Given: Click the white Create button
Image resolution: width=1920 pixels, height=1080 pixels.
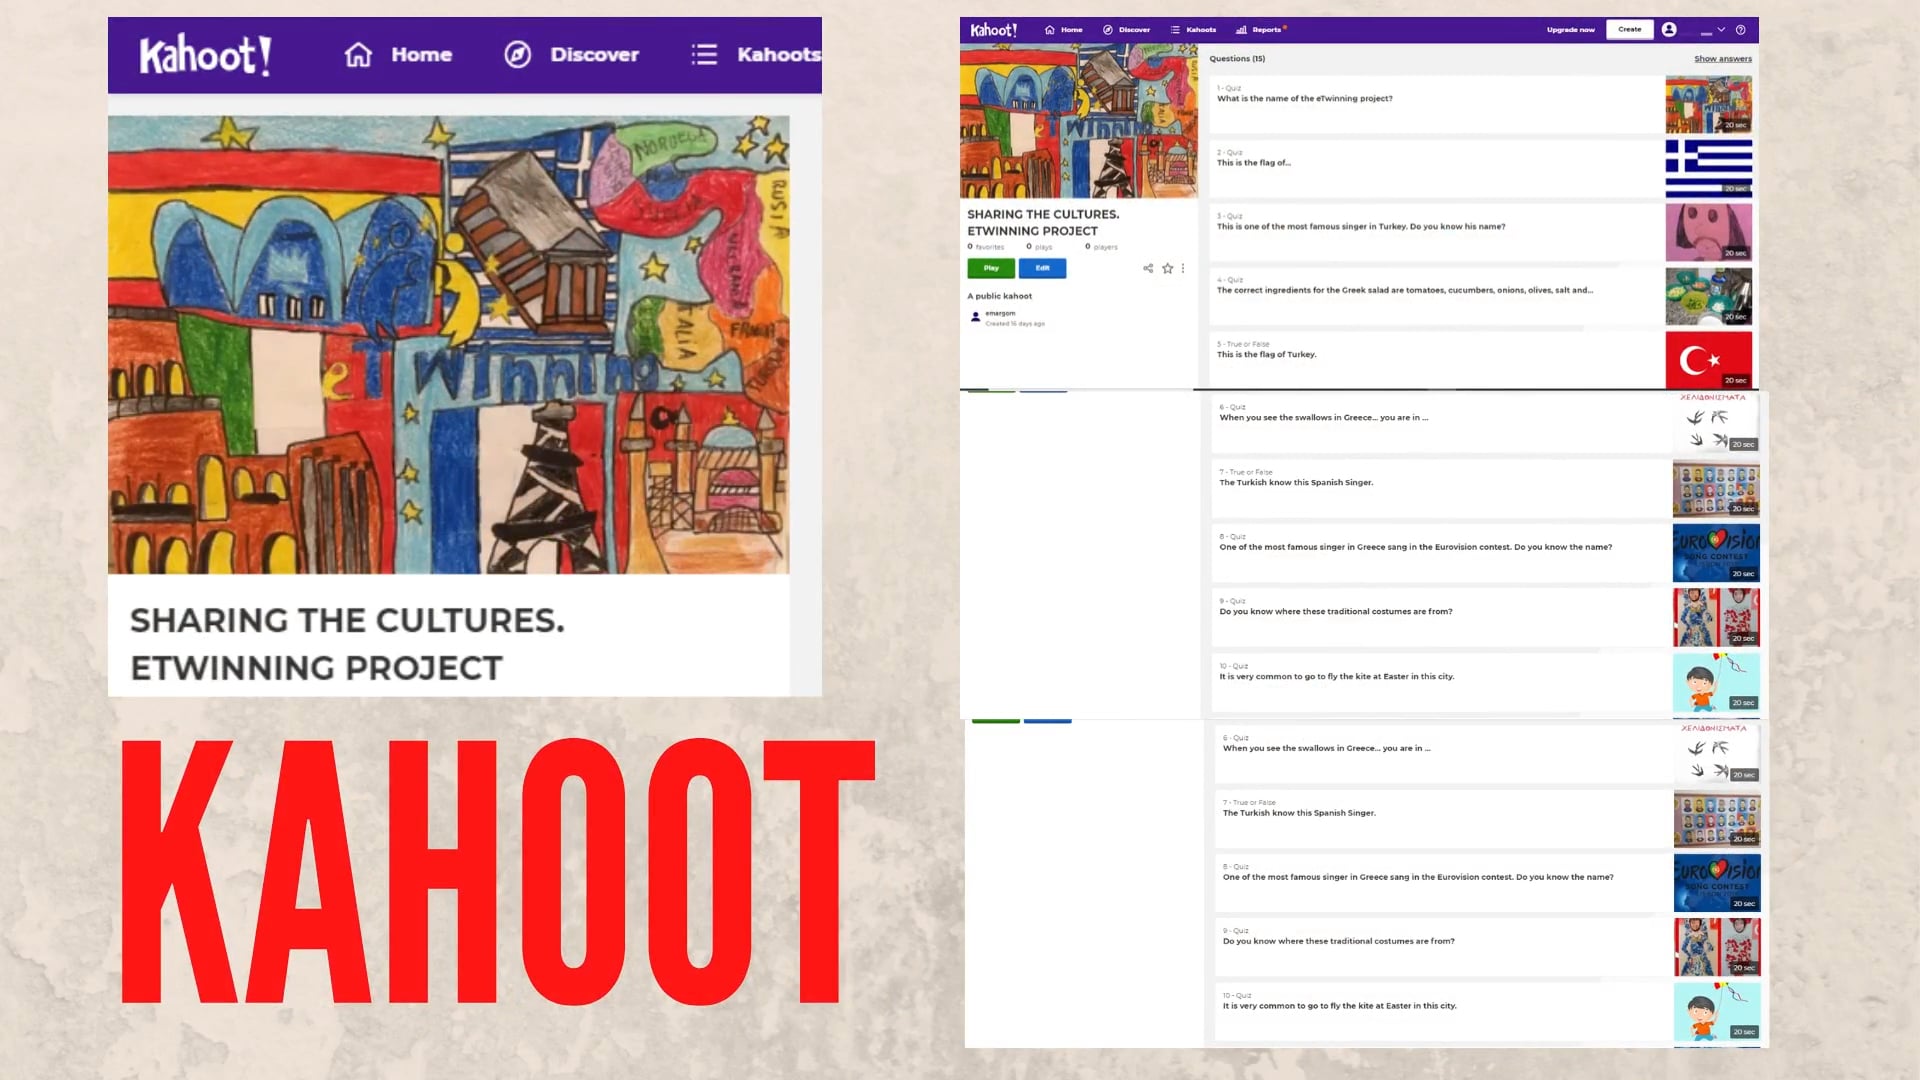Looking at the screenshot, I should [x=1630, y=30].
